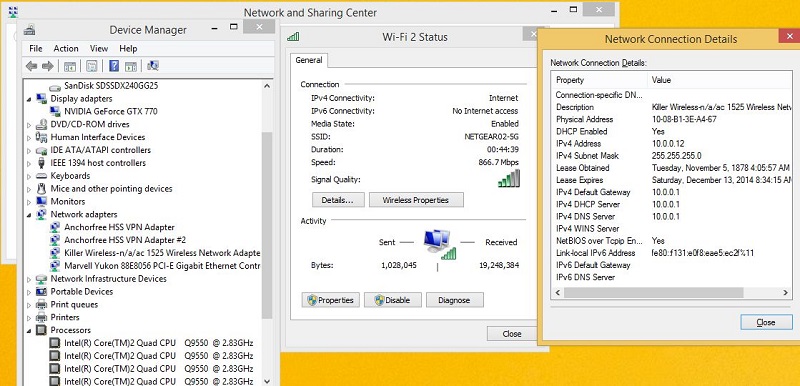
Task: Select the Anchorfree HSS VPN Adapter #2 entry
Action: [125, 240]
